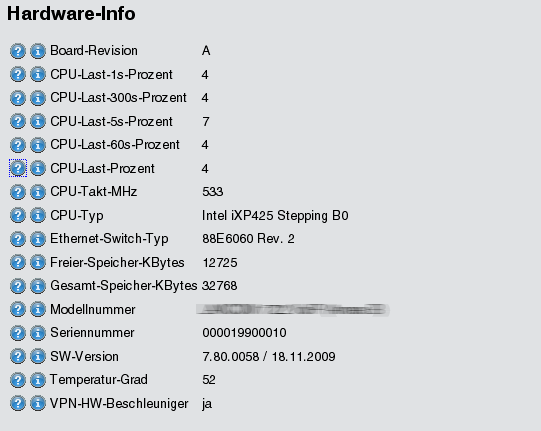Show info for Gesamt-Speicher-KBytes

coord(38,286)
